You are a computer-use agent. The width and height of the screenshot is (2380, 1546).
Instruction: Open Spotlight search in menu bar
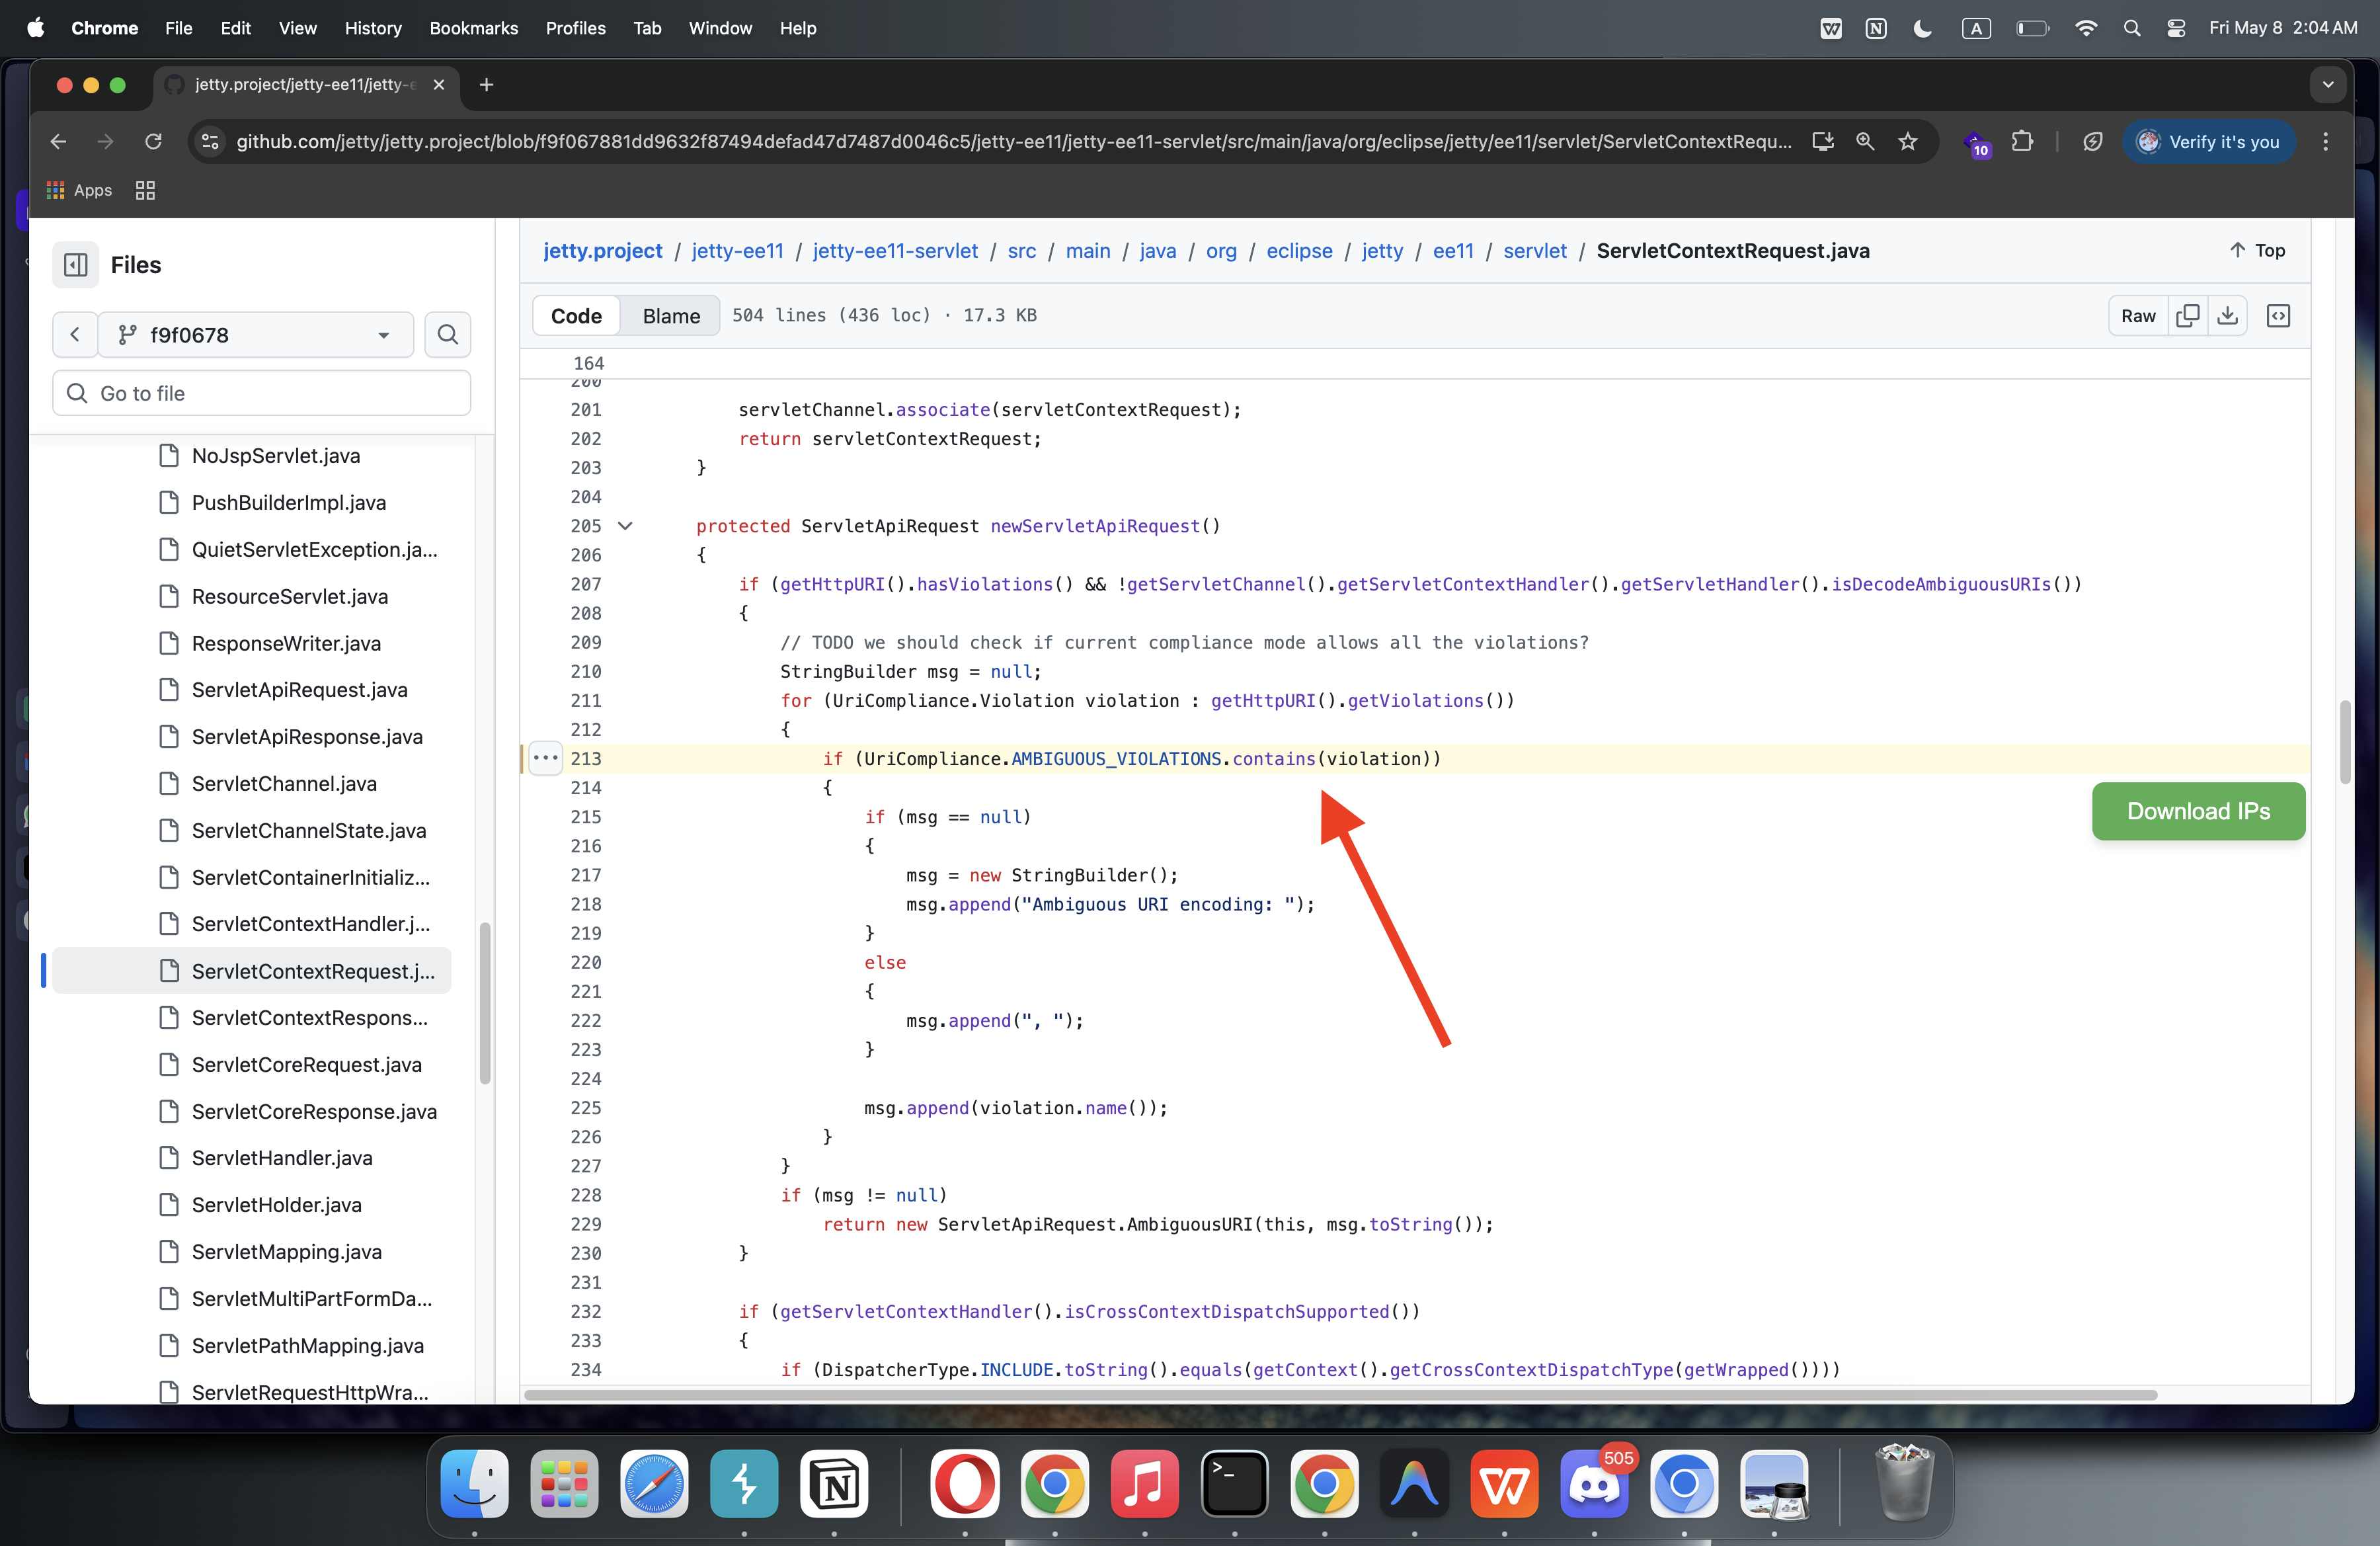tap(2131, 28)
